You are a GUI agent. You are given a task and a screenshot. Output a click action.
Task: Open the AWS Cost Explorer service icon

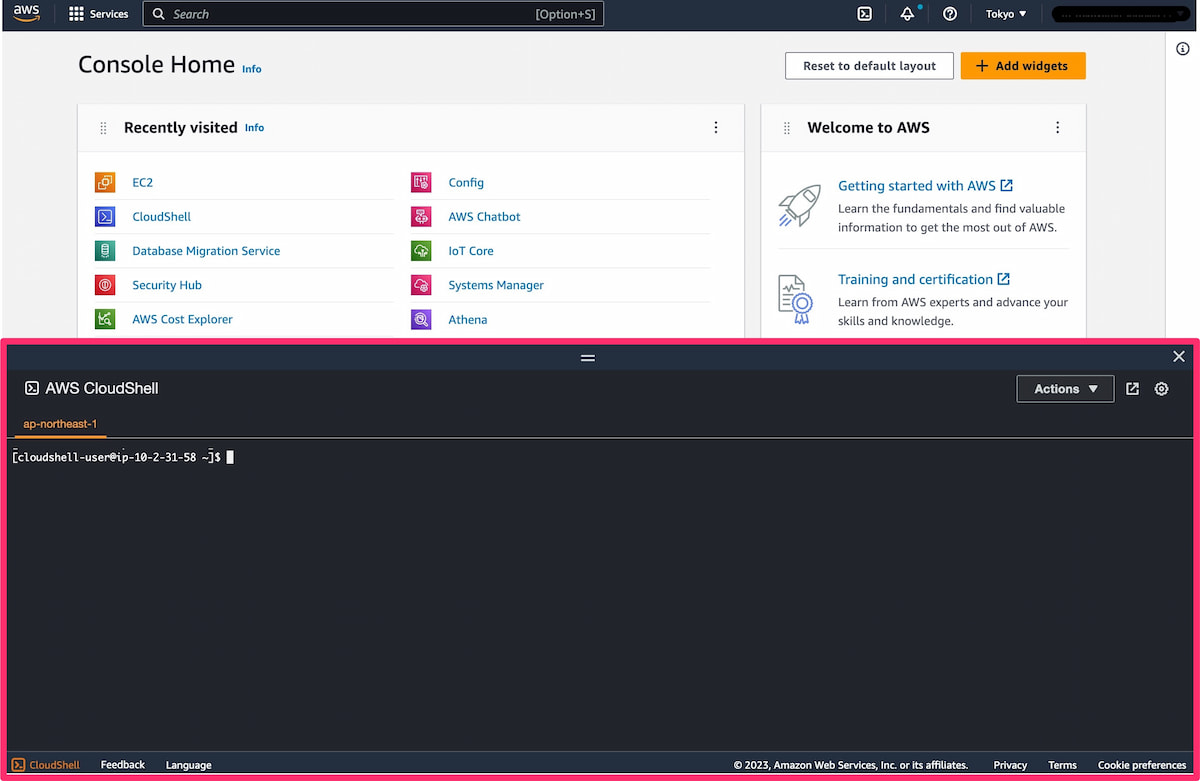[104, 319]
